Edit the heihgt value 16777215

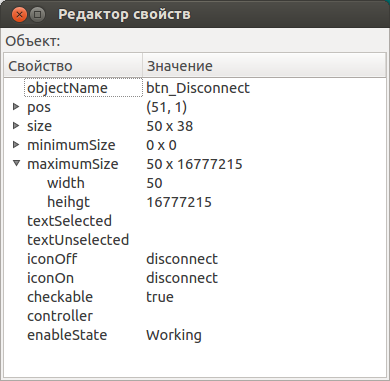179,202
